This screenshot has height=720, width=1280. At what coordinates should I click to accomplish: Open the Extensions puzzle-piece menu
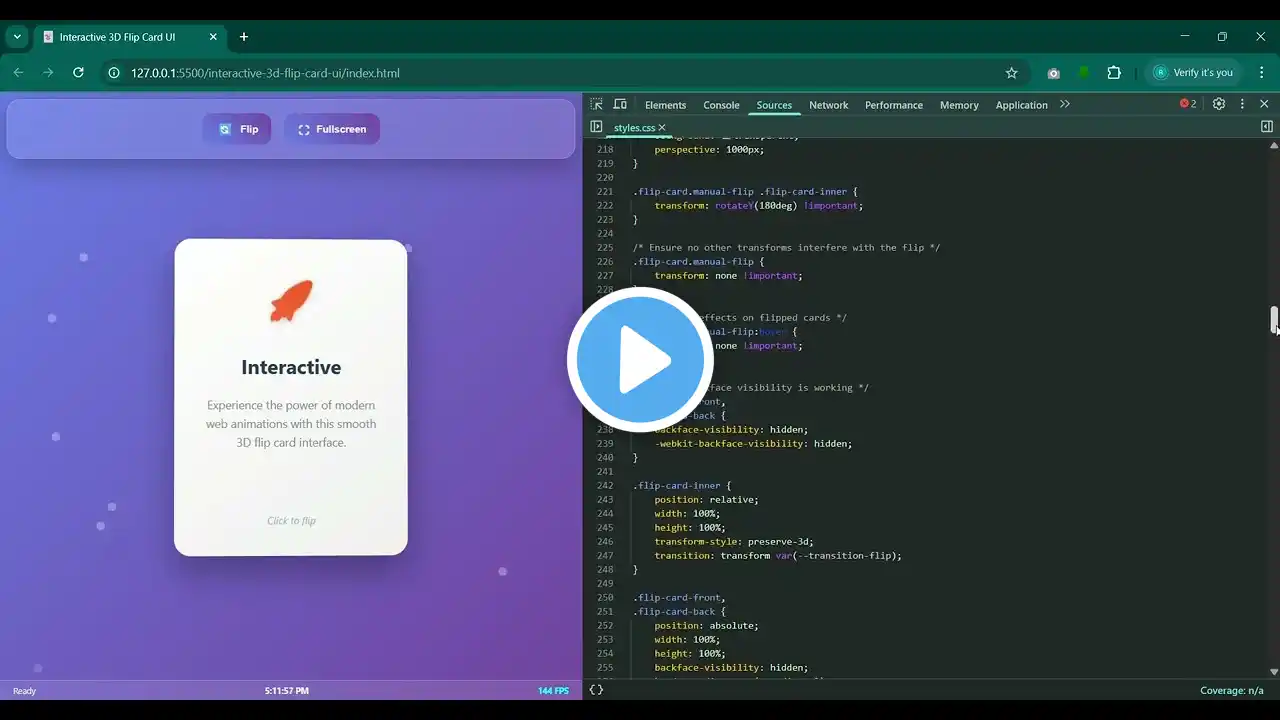(1114, 73)
